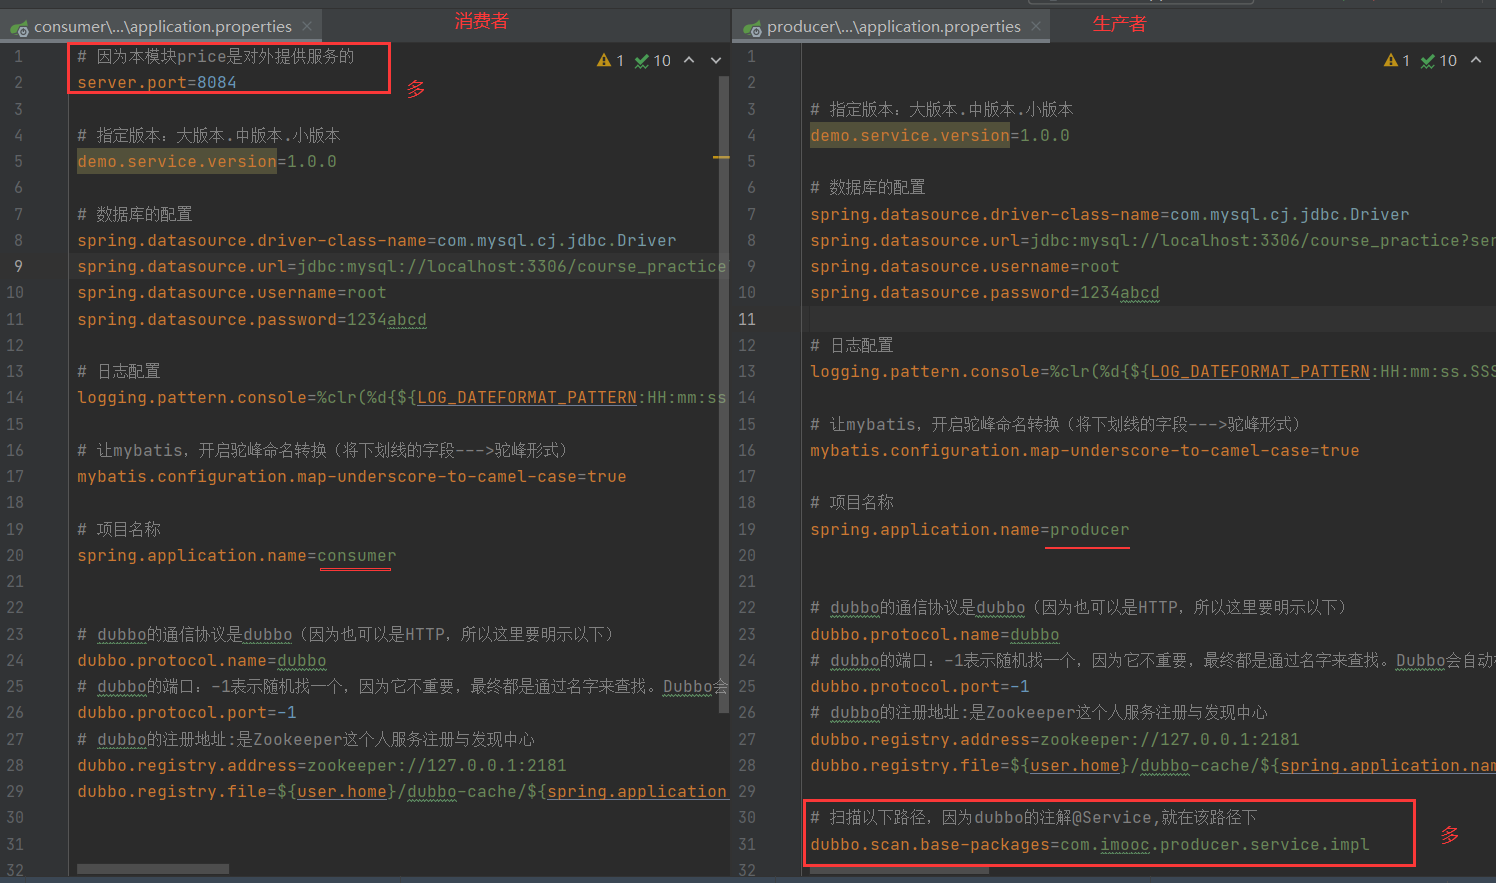The height and width of the screenshot is (883, 1496).
Task: Click spring.application.name=producer line
Action: tap(970, 530)
